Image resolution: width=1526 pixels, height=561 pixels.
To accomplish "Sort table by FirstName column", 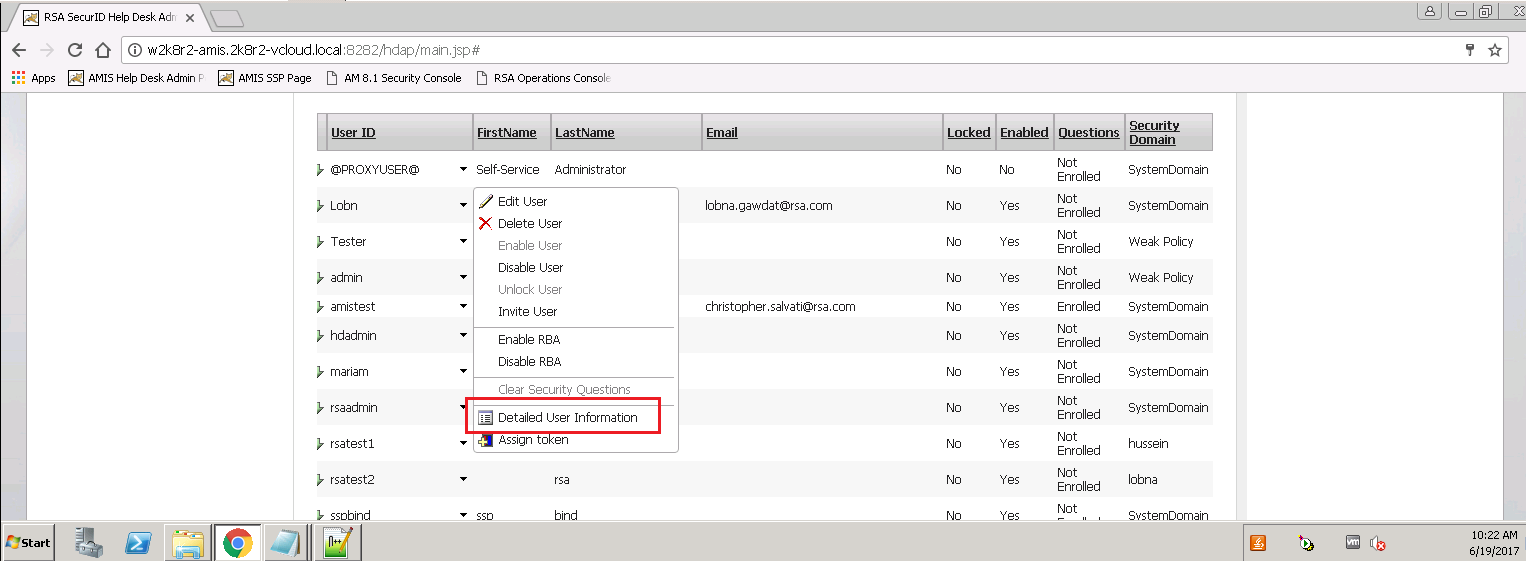I will tap(506, 132).
